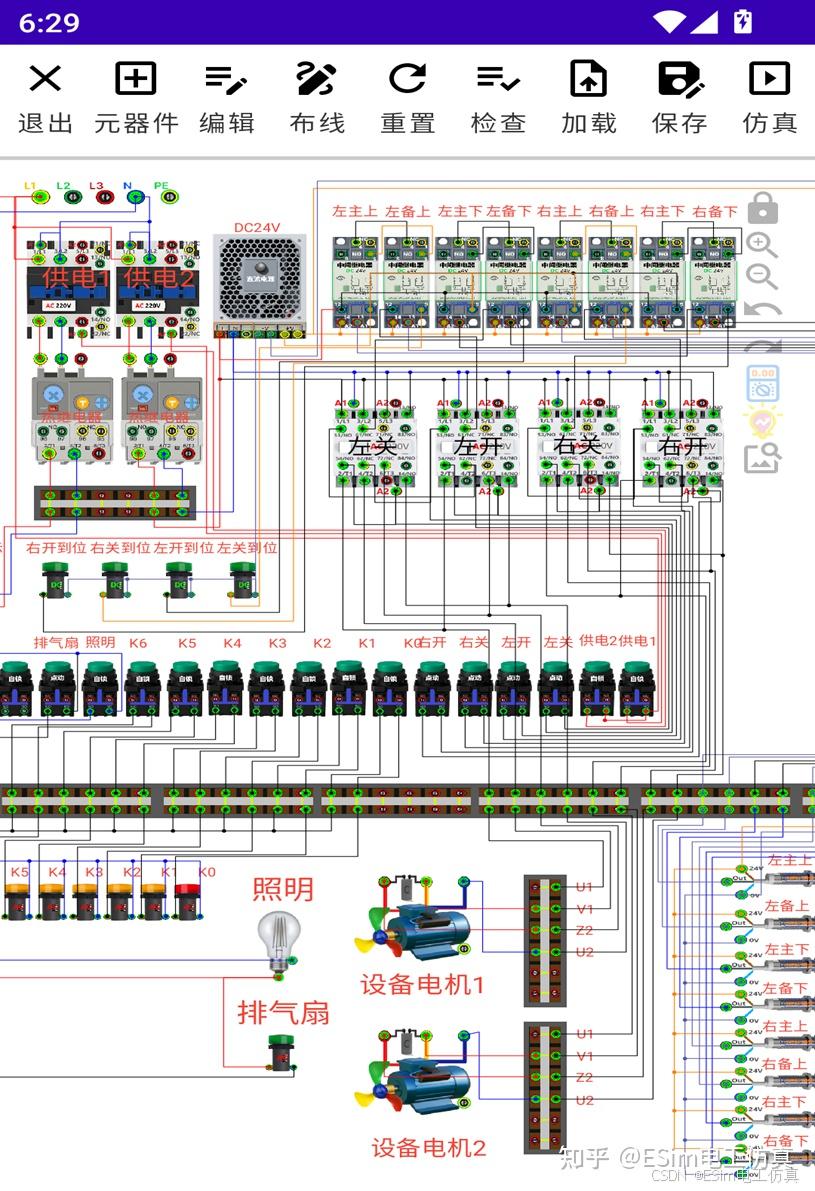Zoom out with the magnifier minus icon
The image size is (815, 1191).
(762, 276)
